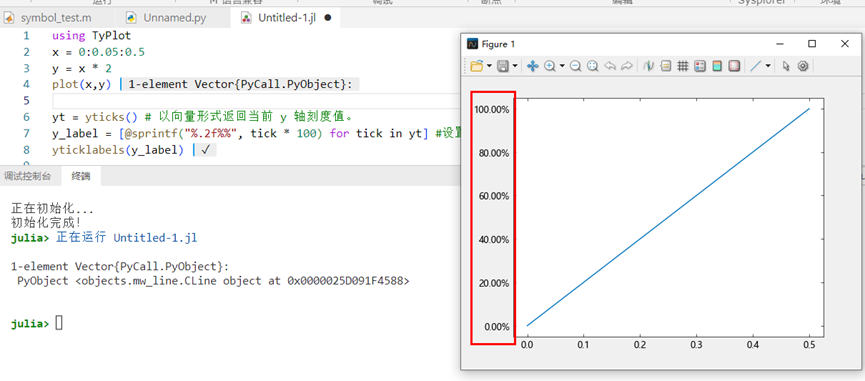Click the open file folder icon in Figure 1
Viewport: 865px width, 381px height.
(477, 66)
